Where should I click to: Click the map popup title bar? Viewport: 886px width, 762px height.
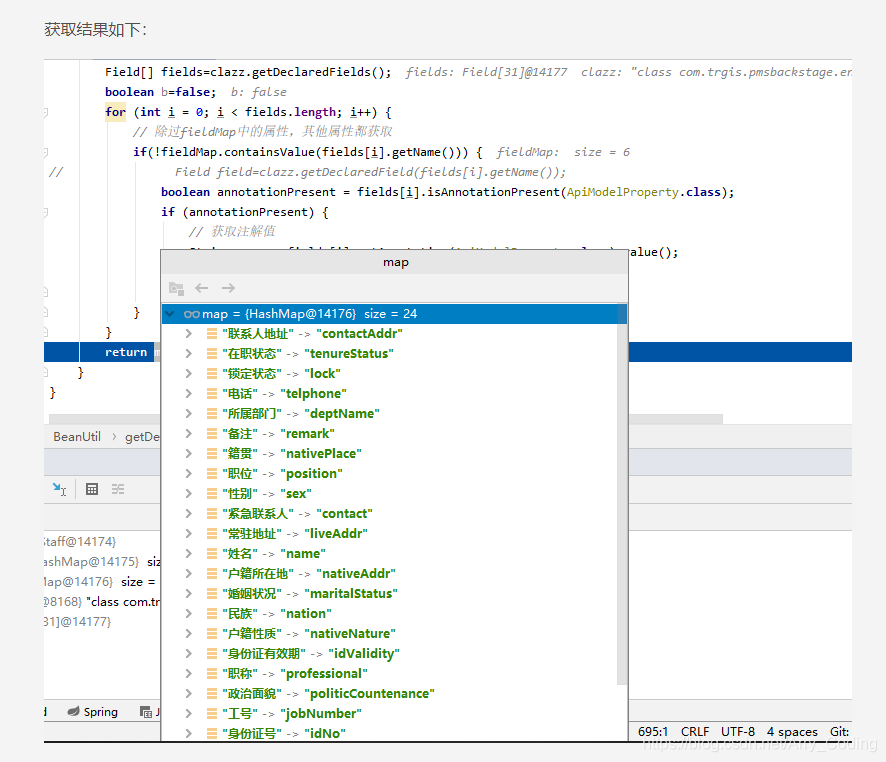pos(394,262)
